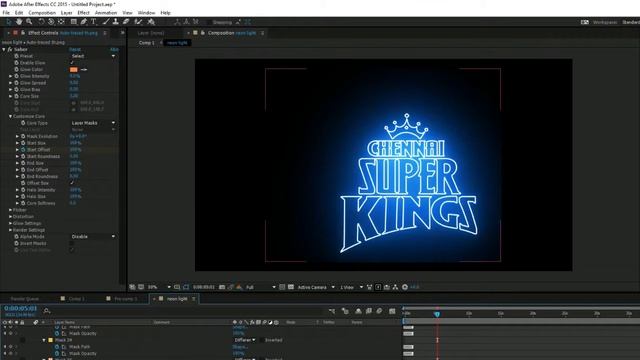Screen dimensions: 640x360
Task: Open the Full resolution dropdown
Action: click(x=260, y=287)
